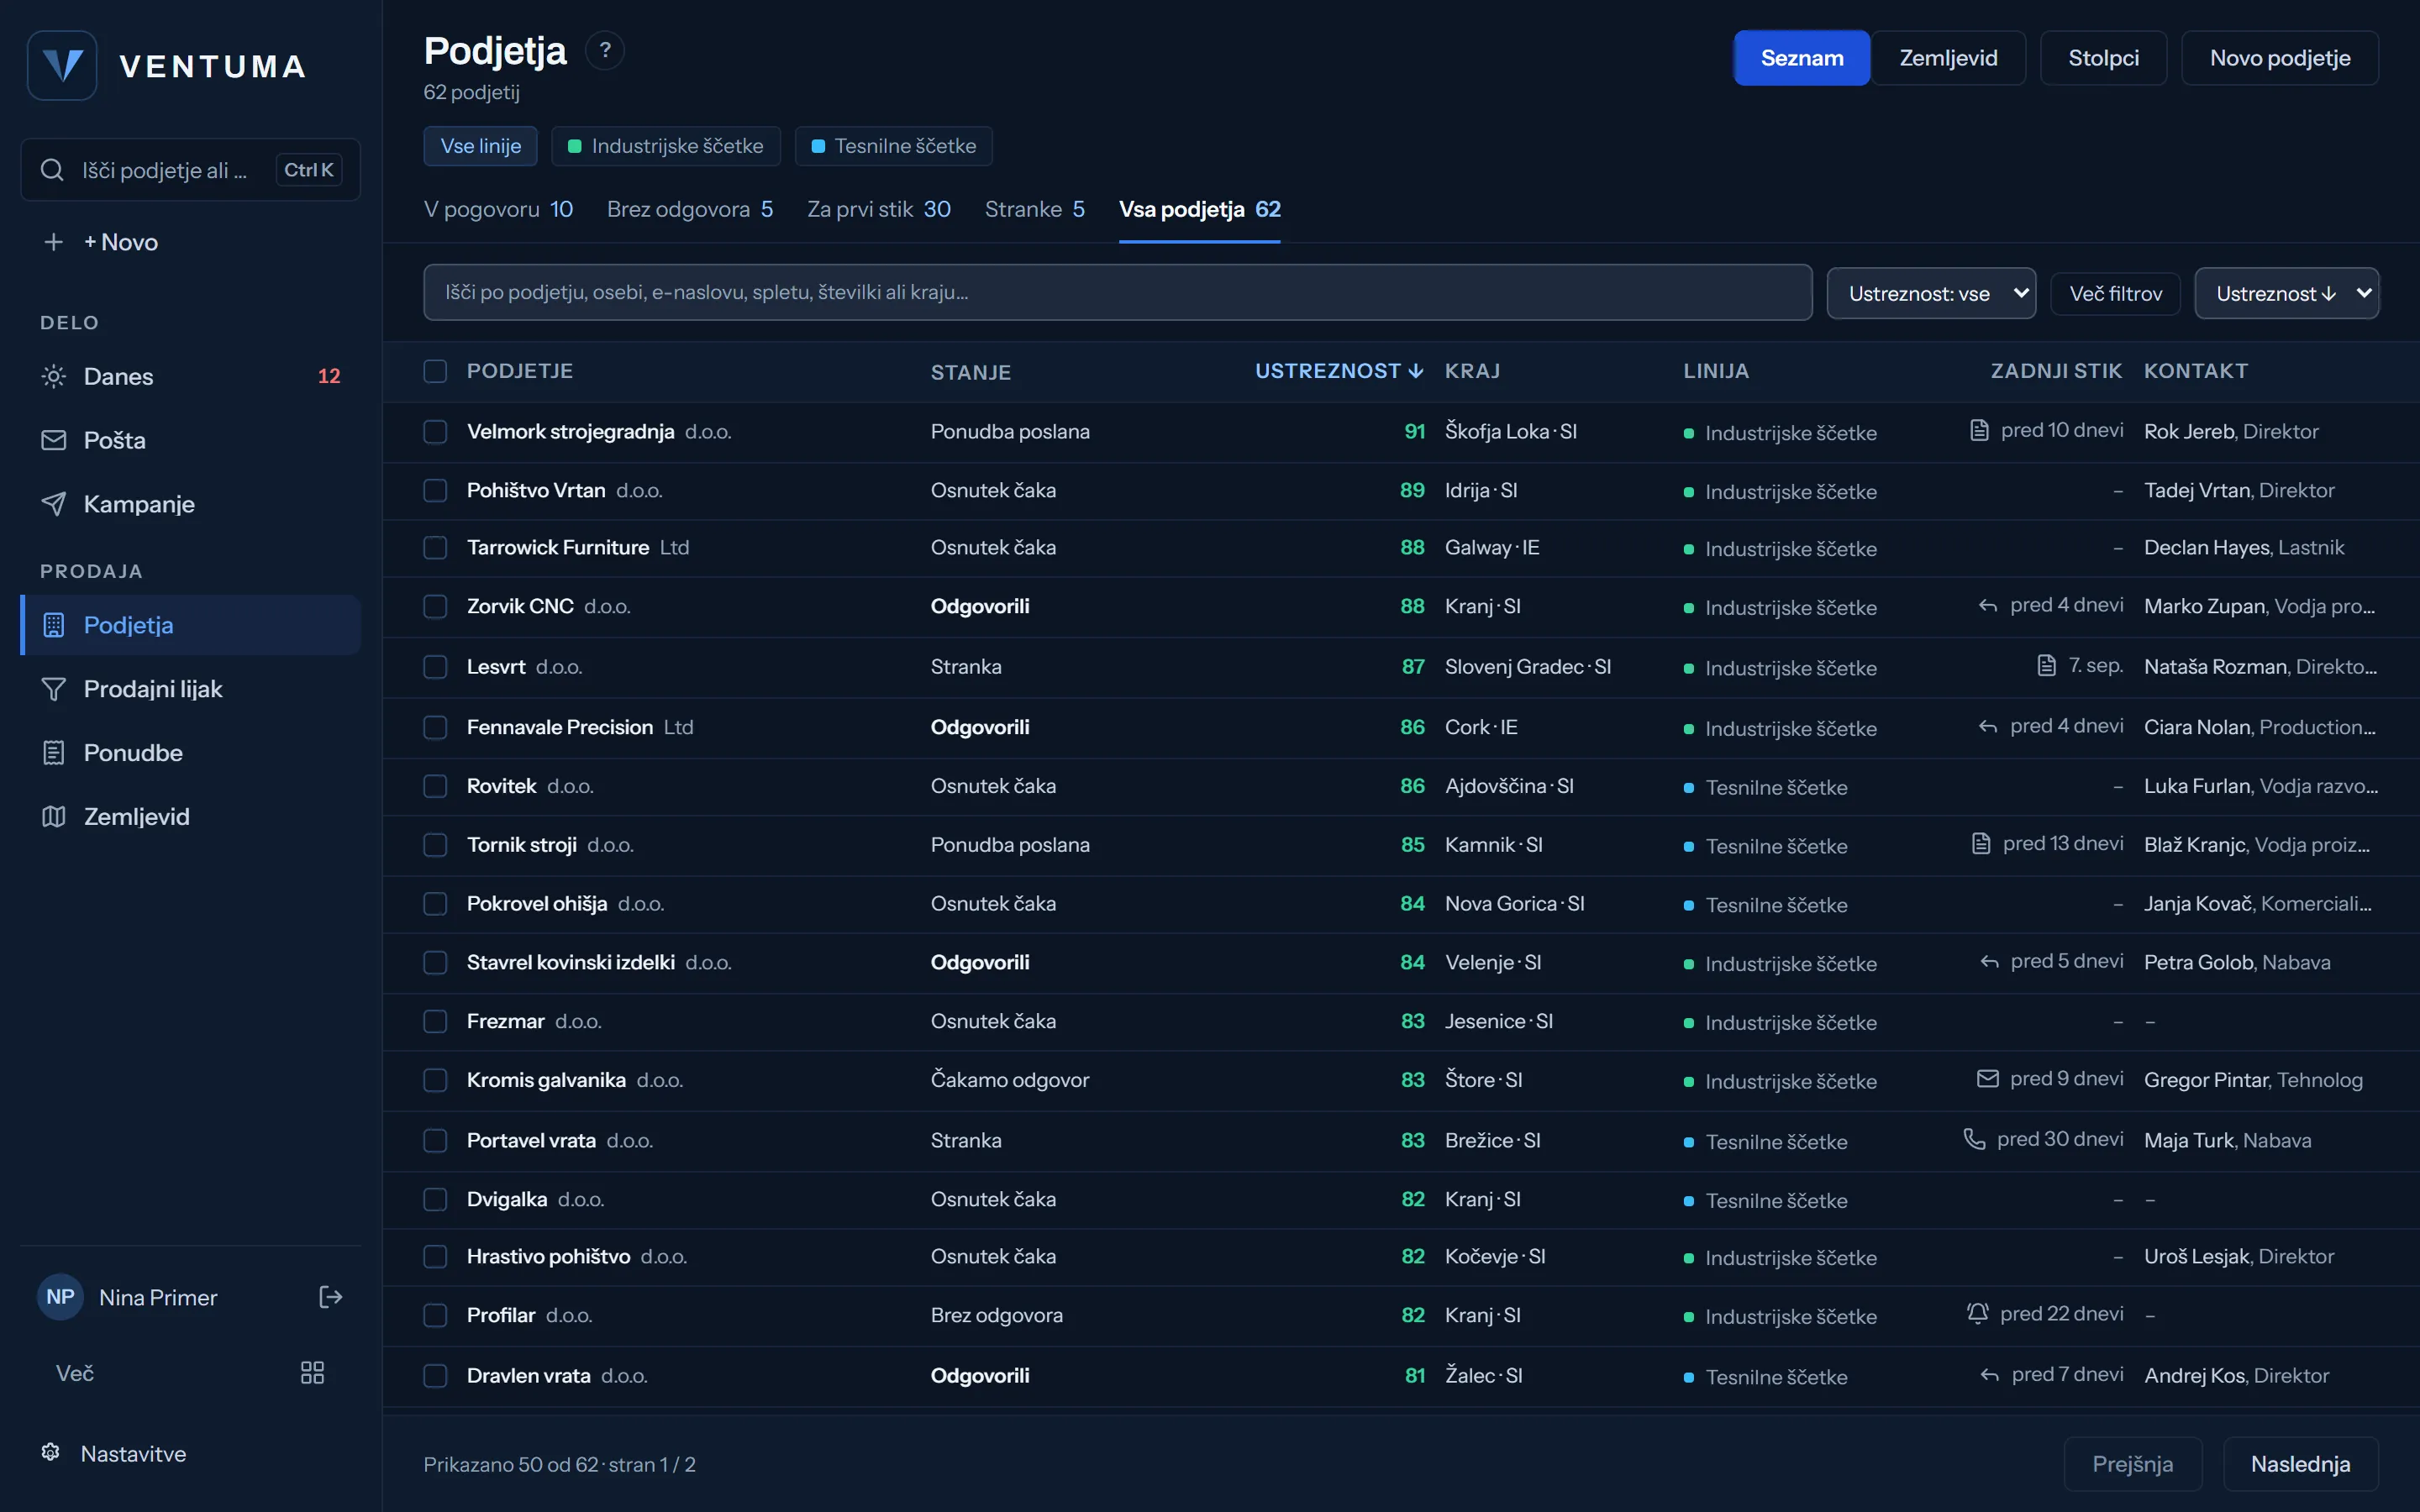Click the Pošta envelope icon

coord(54,440)
